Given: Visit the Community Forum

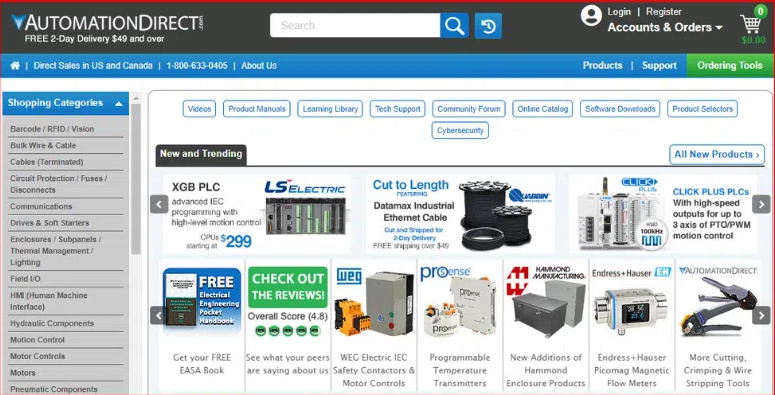Looking at the screenshot, I should click(x=469, y=109).
